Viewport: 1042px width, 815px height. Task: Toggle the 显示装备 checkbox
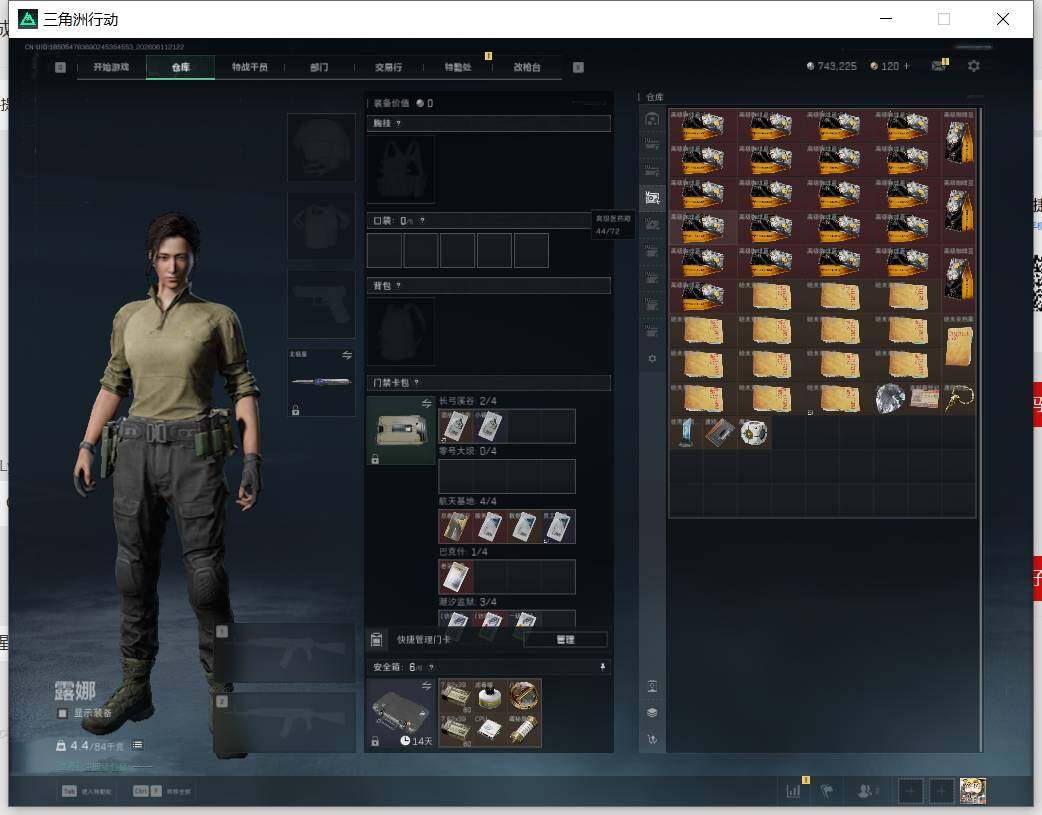[x=62, y=713]
